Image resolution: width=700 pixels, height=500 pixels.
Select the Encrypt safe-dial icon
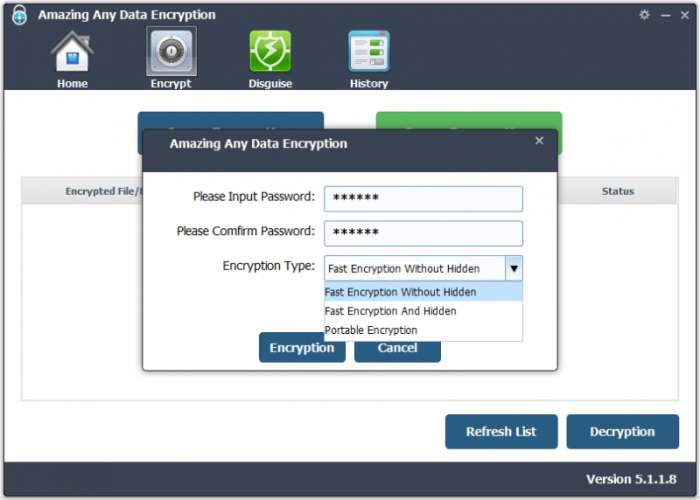[x=171, y=52]
